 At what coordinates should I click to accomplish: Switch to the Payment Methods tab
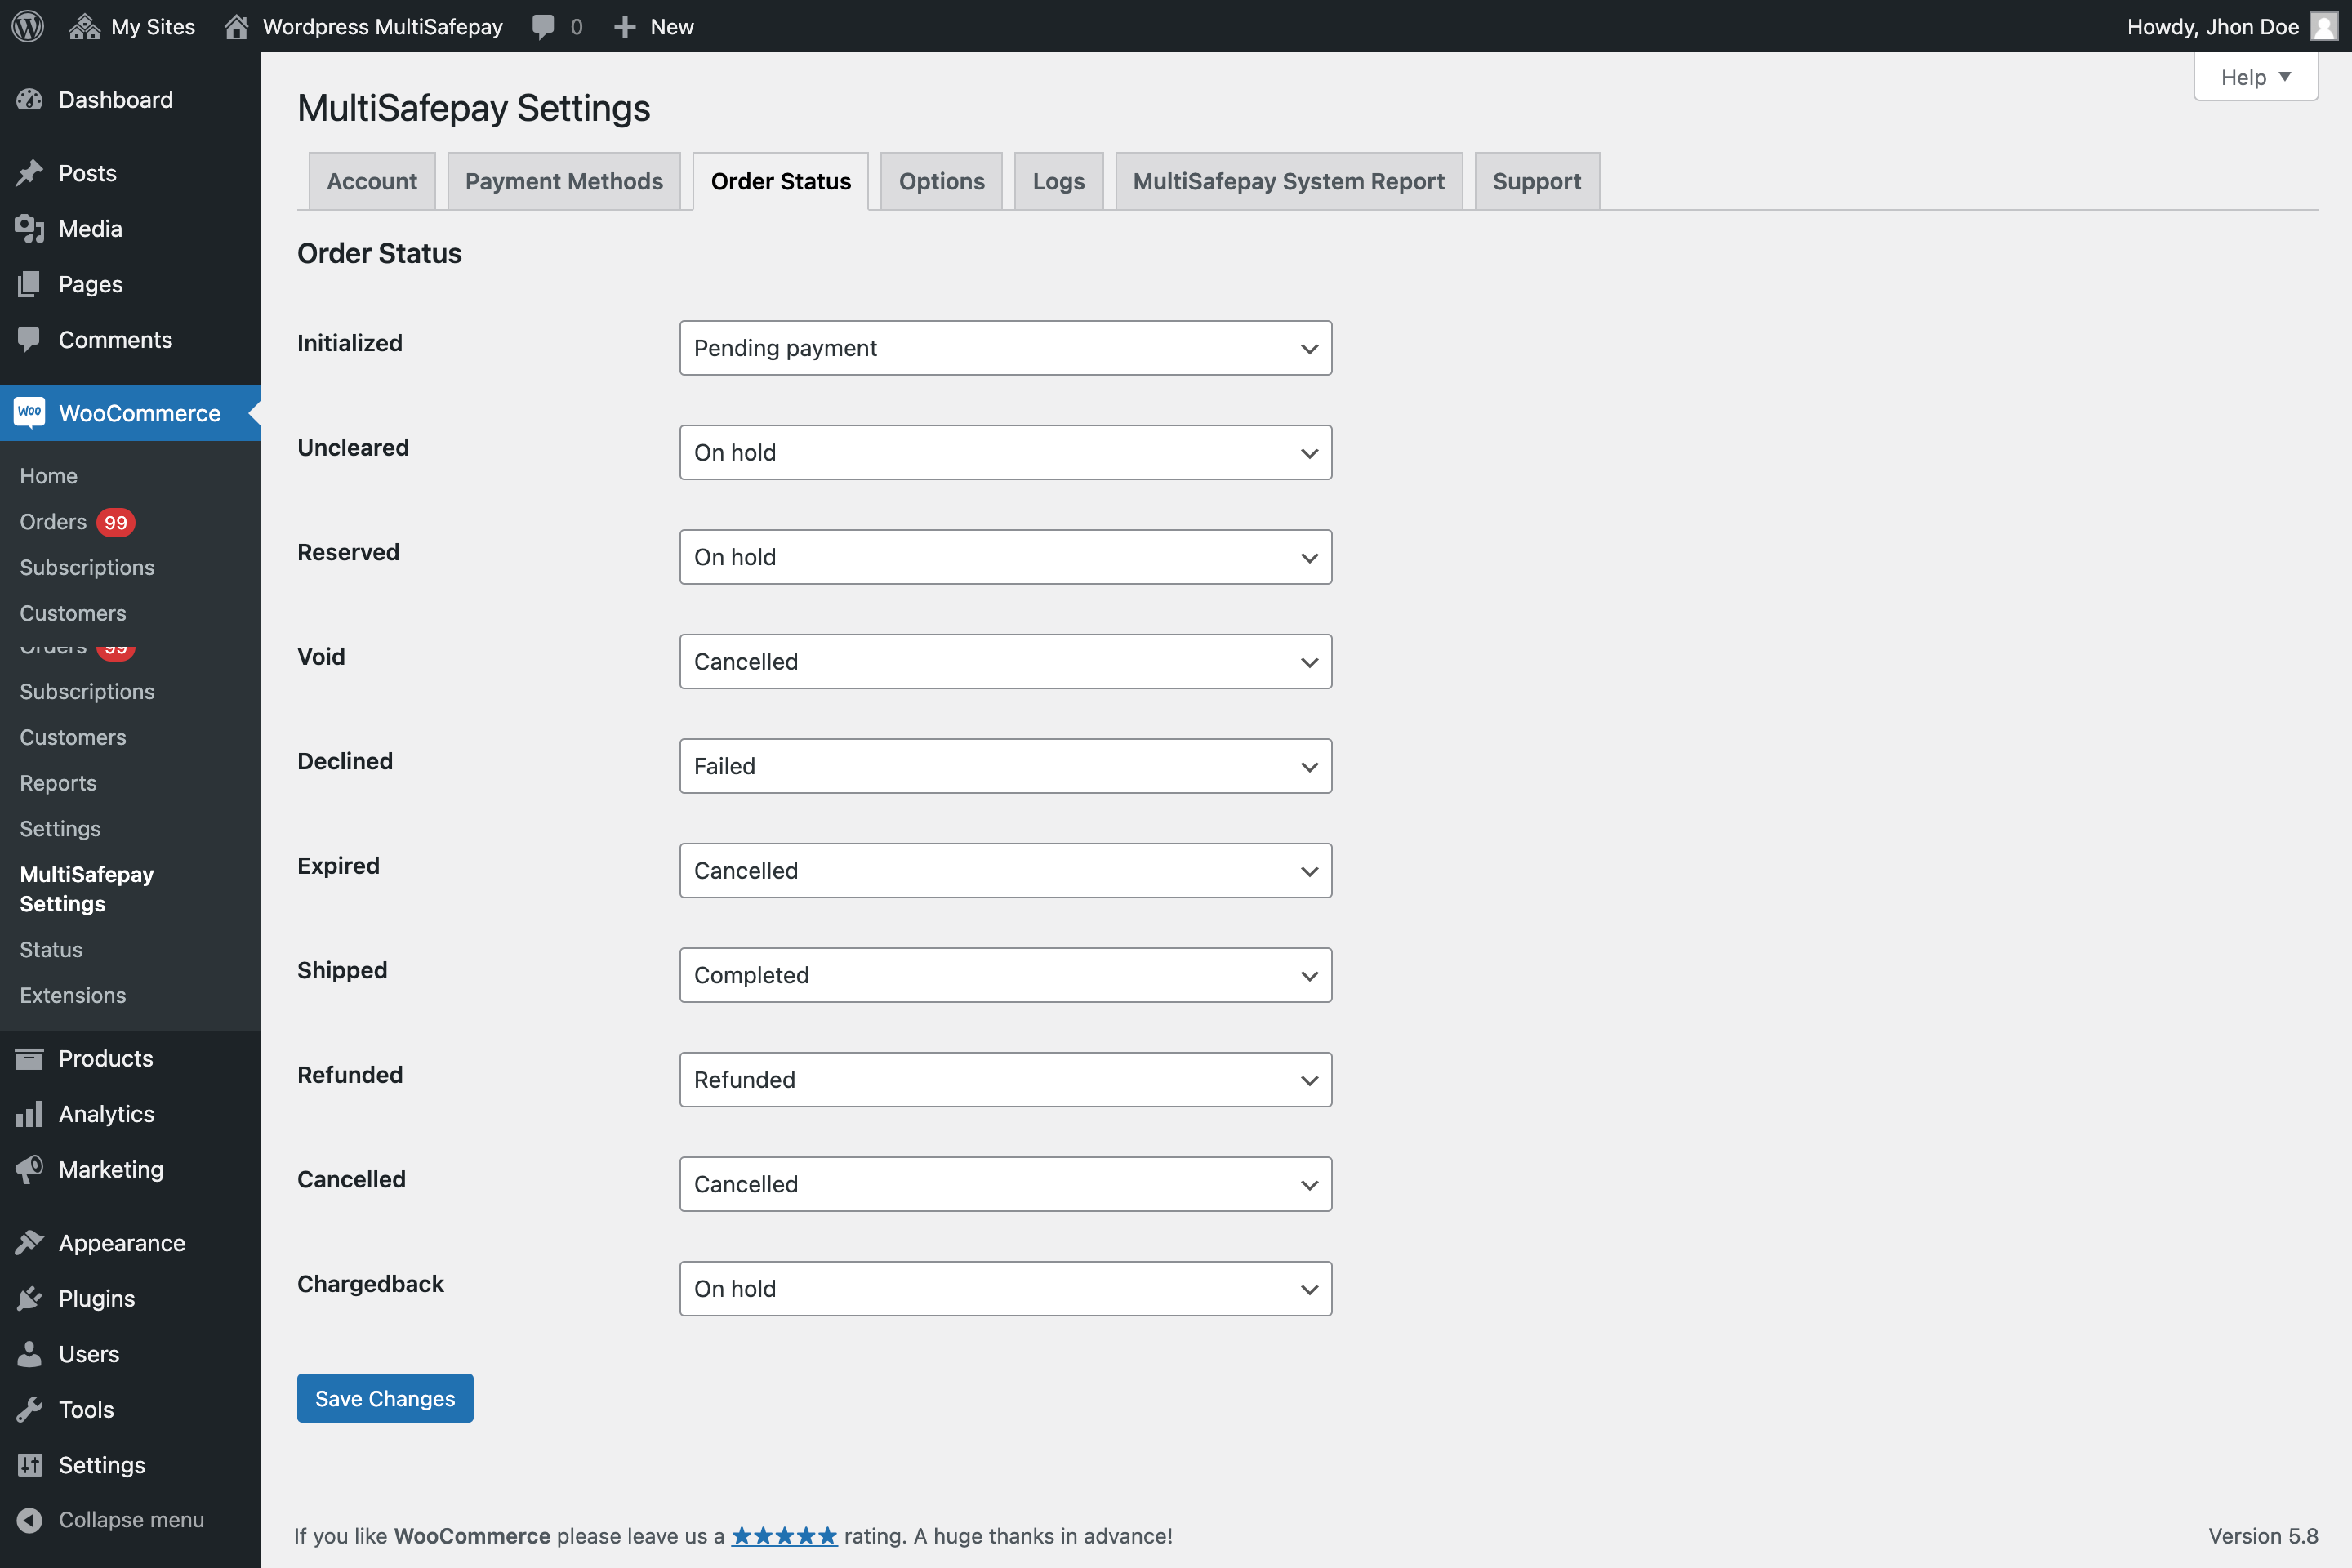point(564,181)
